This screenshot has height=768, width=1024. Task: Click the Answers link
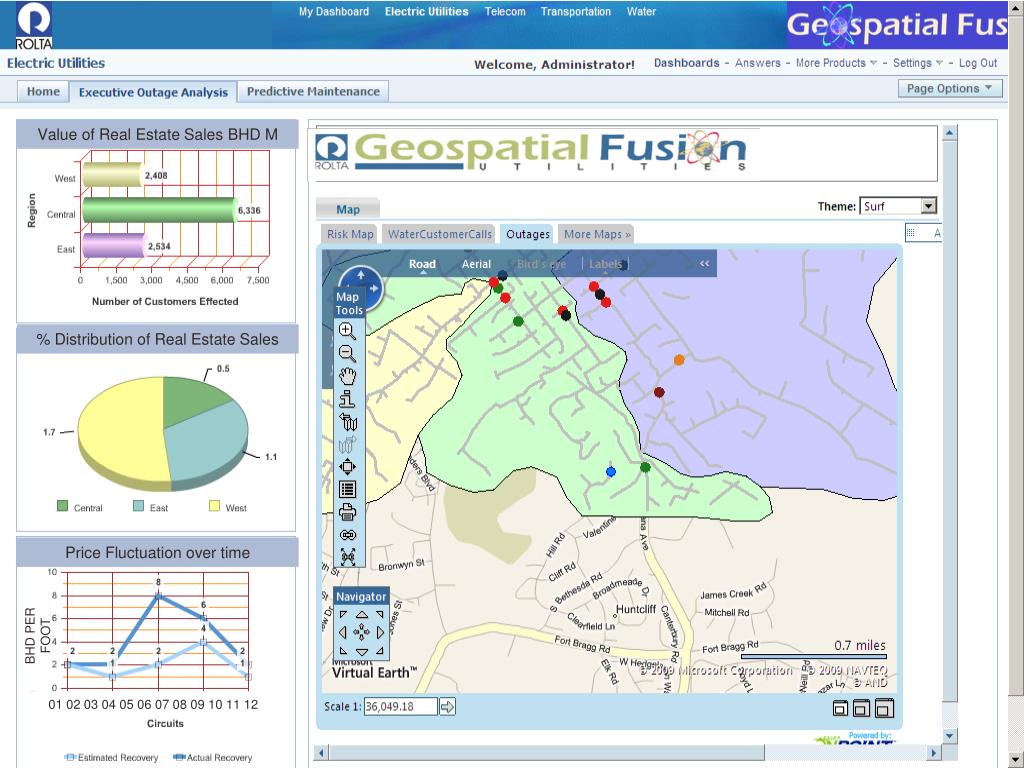(x=758, y=63)
